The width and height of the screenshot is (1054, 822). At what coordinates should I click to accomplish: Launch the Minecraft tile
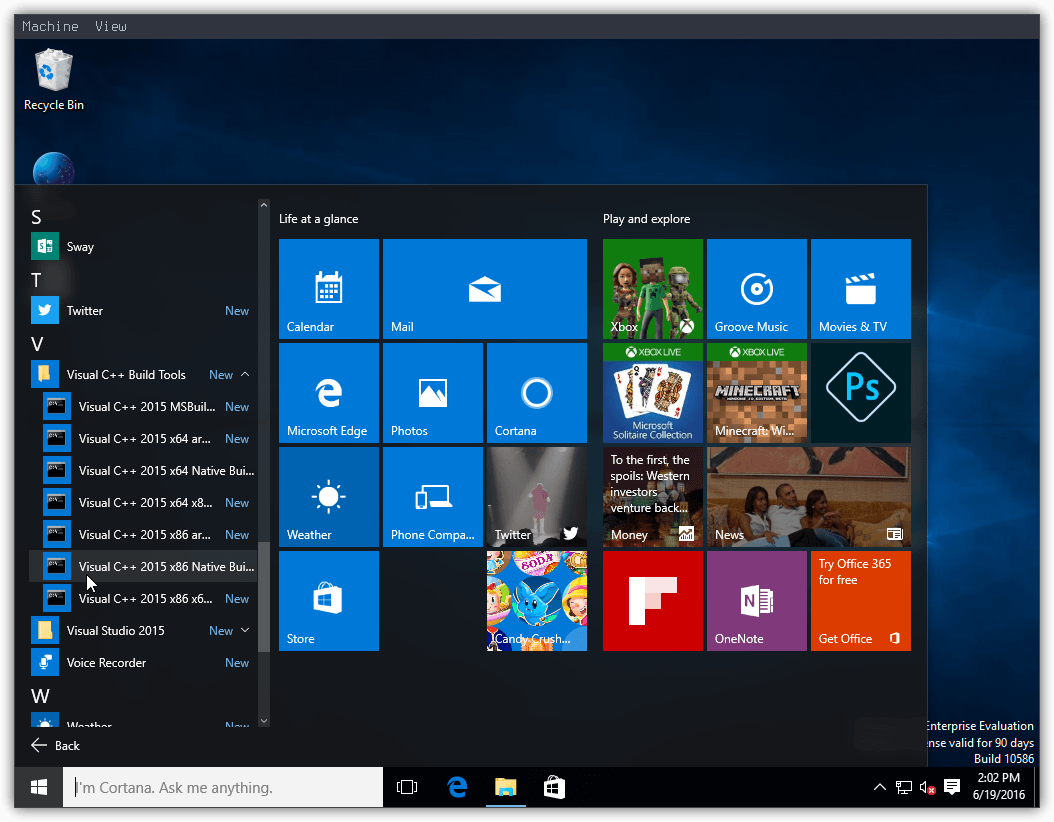pyautogui.click(x=757, y=393)
